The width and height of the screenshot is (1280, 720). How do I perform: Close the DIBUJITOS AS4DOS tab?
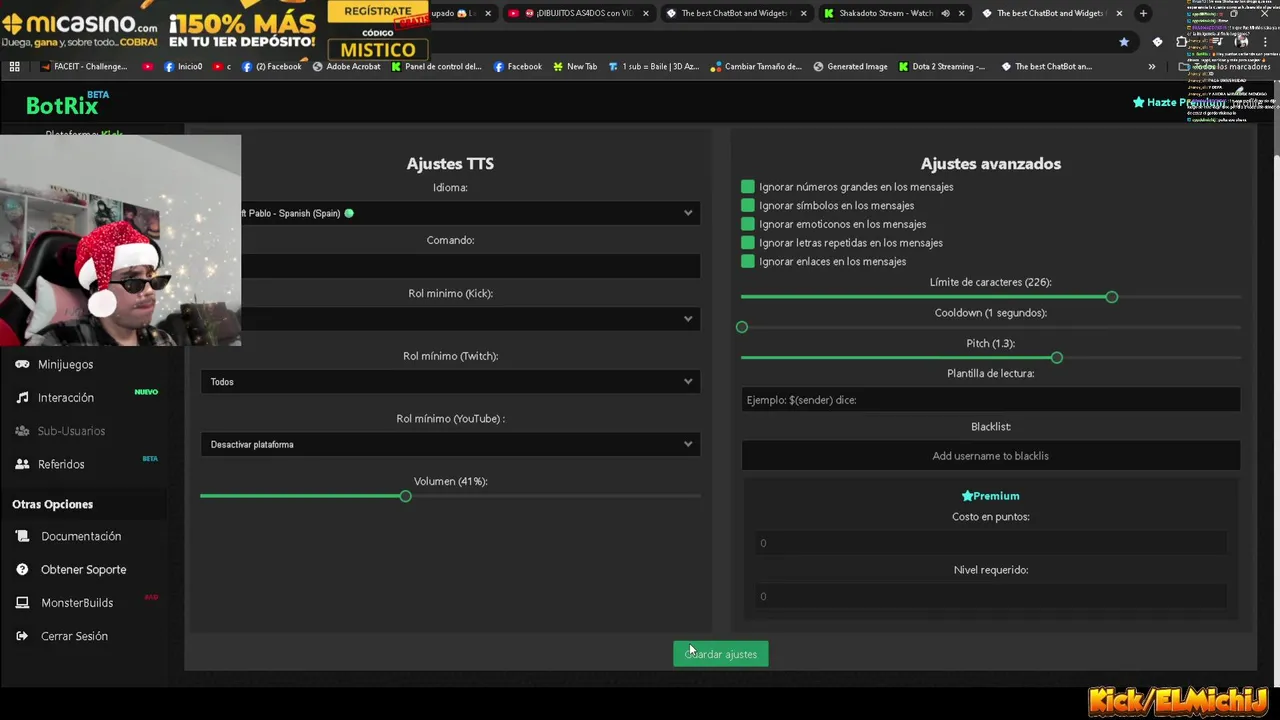click(645, 13)
